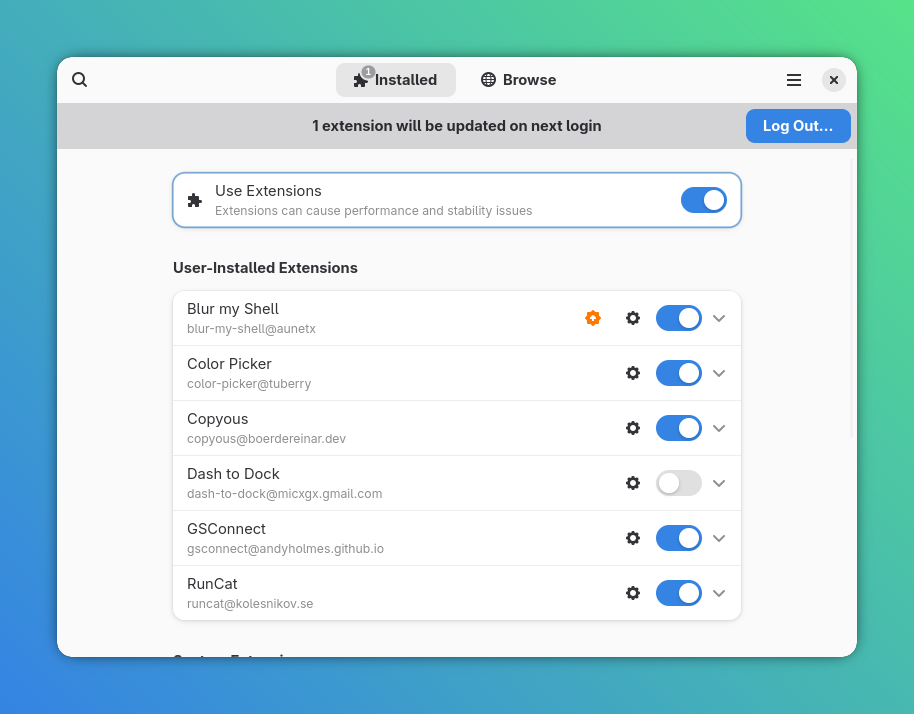Image resolution: width=914 pixels, height=714 pixels.
Task: Disable the GSConnect extension
Action: pyautogui.click(x=678, y=538)
